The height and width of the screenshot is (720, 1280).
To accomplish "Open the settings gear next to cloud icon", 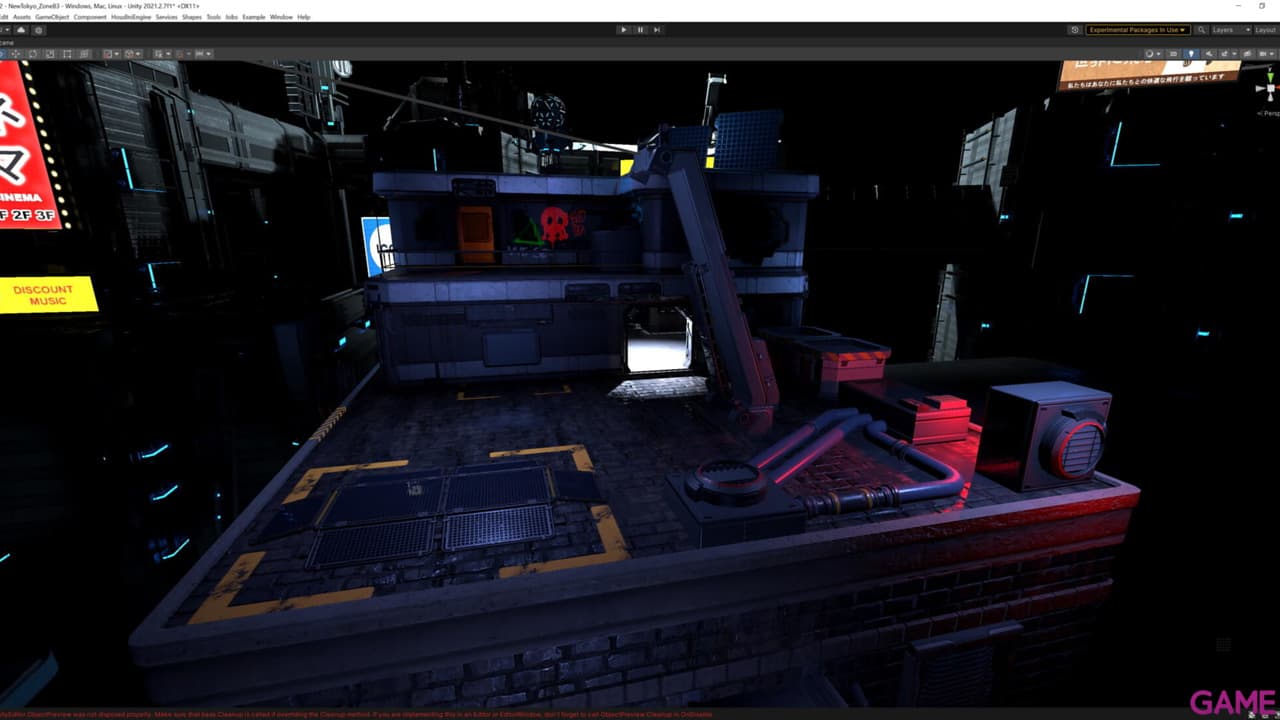I will click(38, 30).
